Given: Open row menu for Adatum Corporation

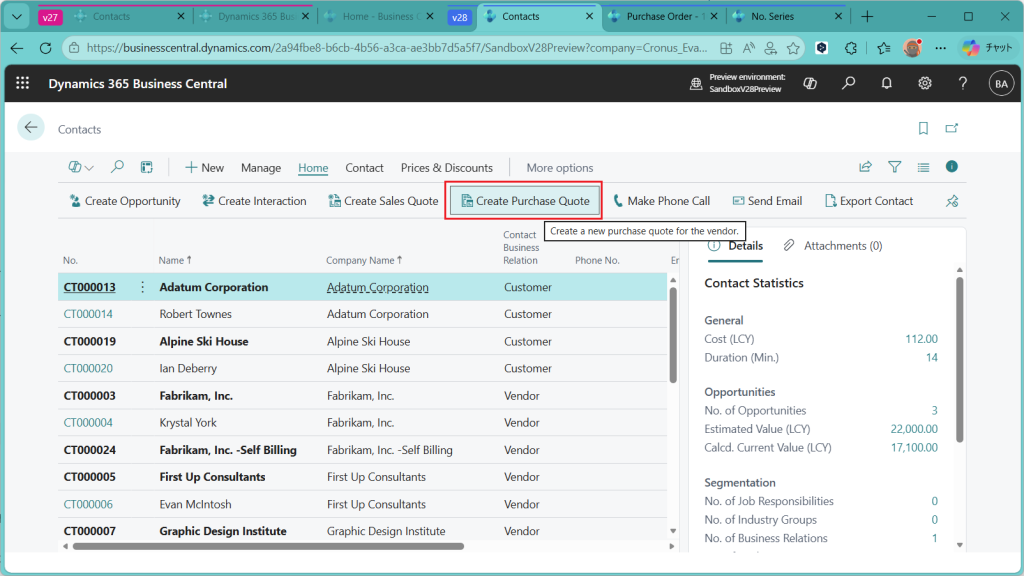Looking at the screenshot, I should [x=142, y=287].
